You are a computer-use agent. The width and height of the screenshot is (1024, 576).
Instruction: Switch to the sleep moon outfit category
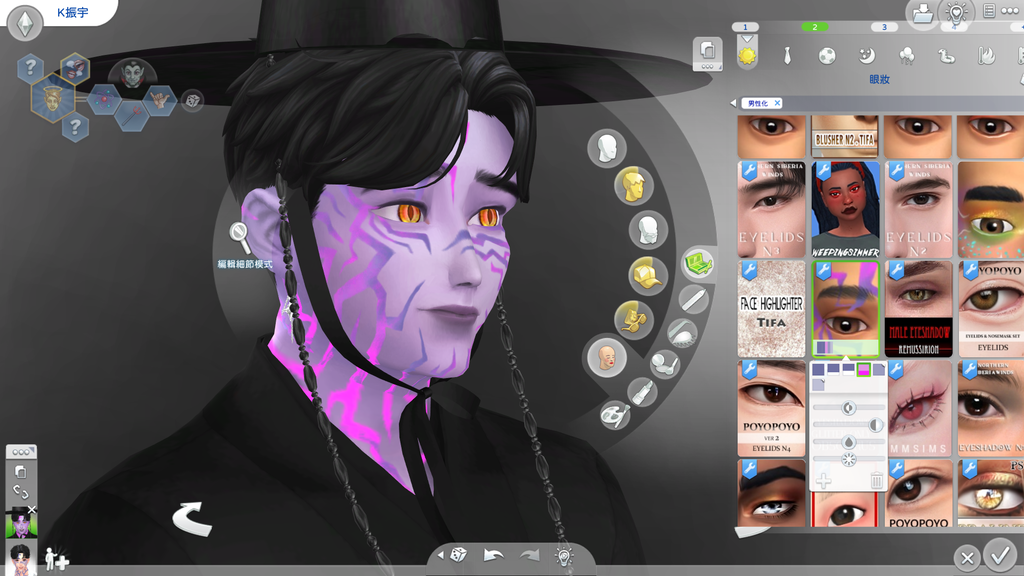[867, 56]
